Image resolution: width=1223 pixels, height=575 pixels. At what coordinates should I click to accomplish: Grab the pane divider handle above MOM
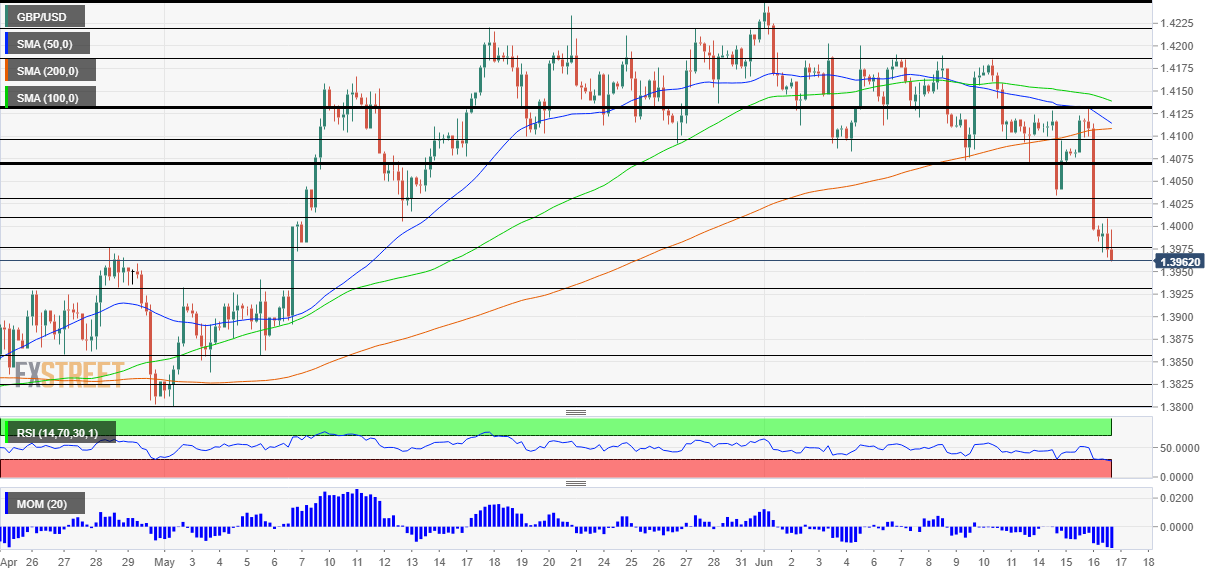(576, 484)
